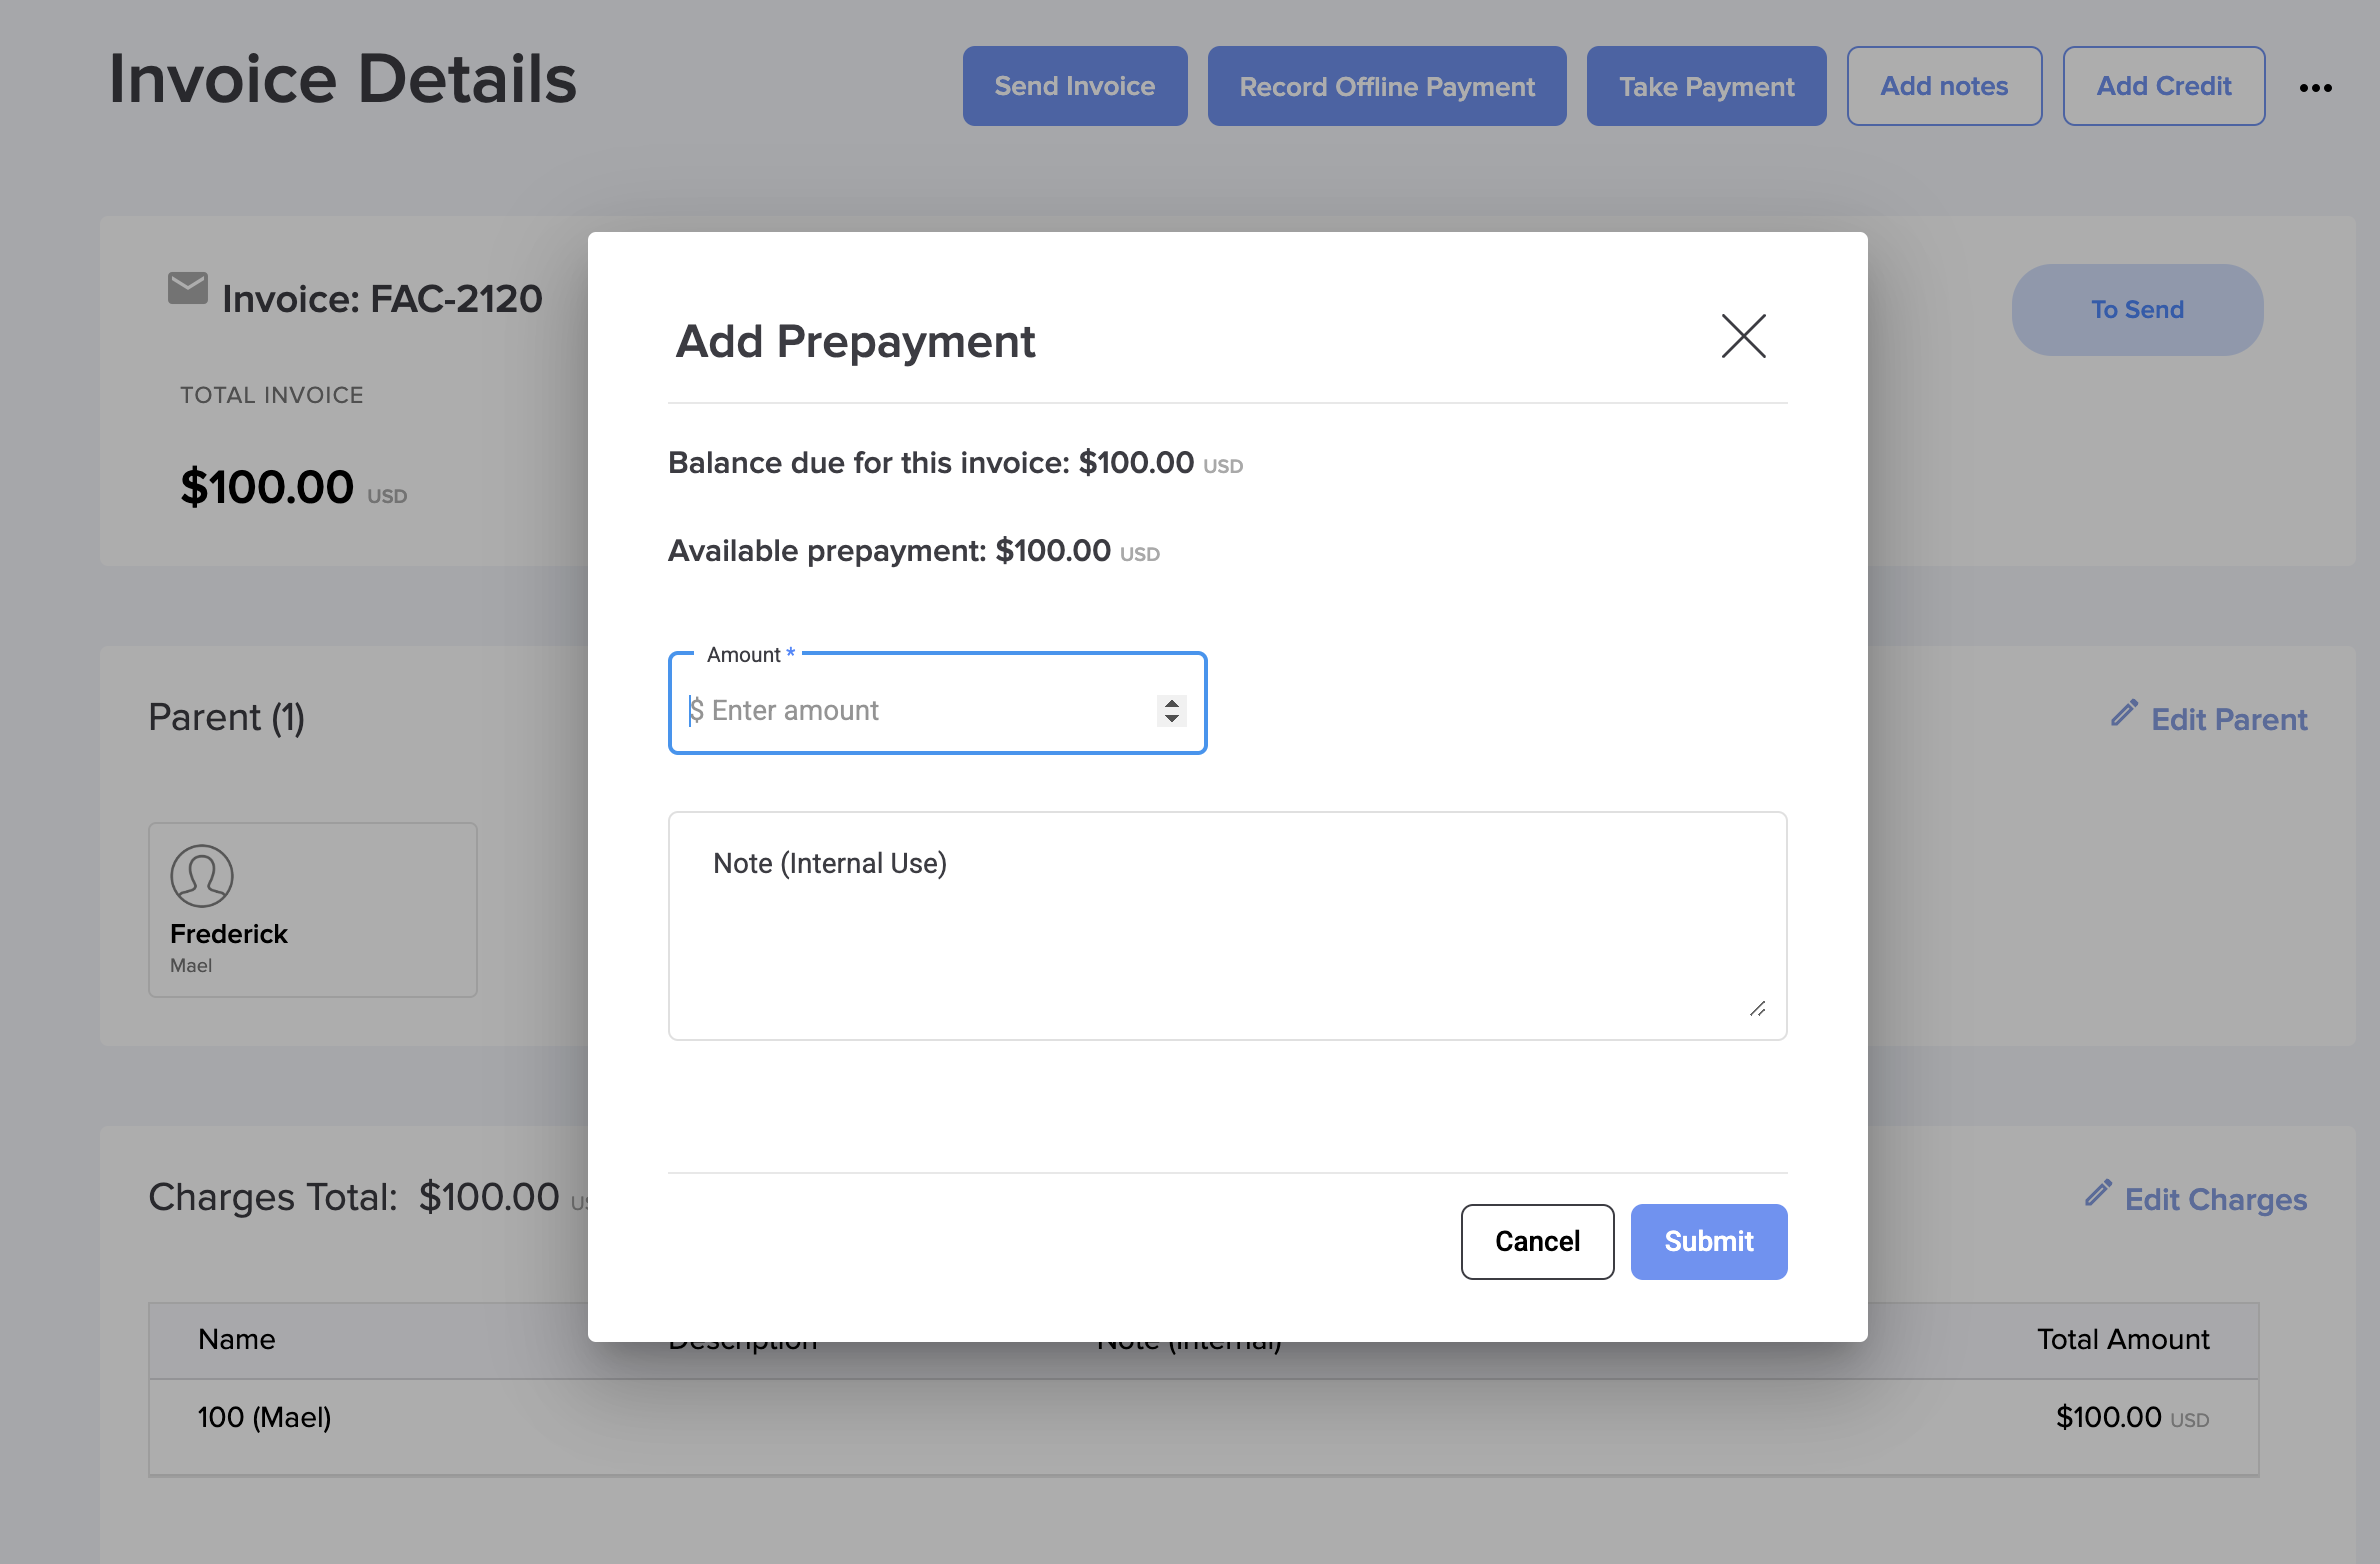Click the note textarea resize handle

1757,1009
